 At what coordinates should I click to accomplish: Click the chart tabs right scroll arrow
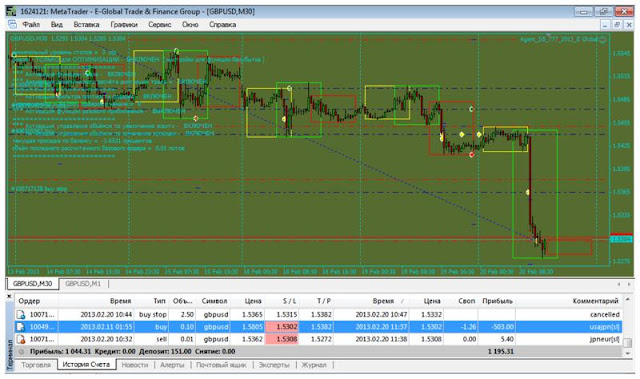point(629,284)
